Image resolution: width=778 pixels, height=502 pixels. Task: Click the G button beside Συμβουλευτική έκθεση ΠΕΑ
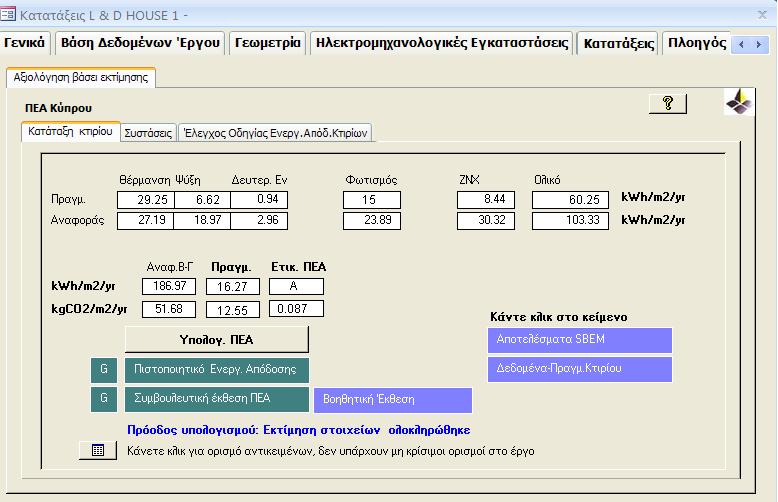coord(104,399)
